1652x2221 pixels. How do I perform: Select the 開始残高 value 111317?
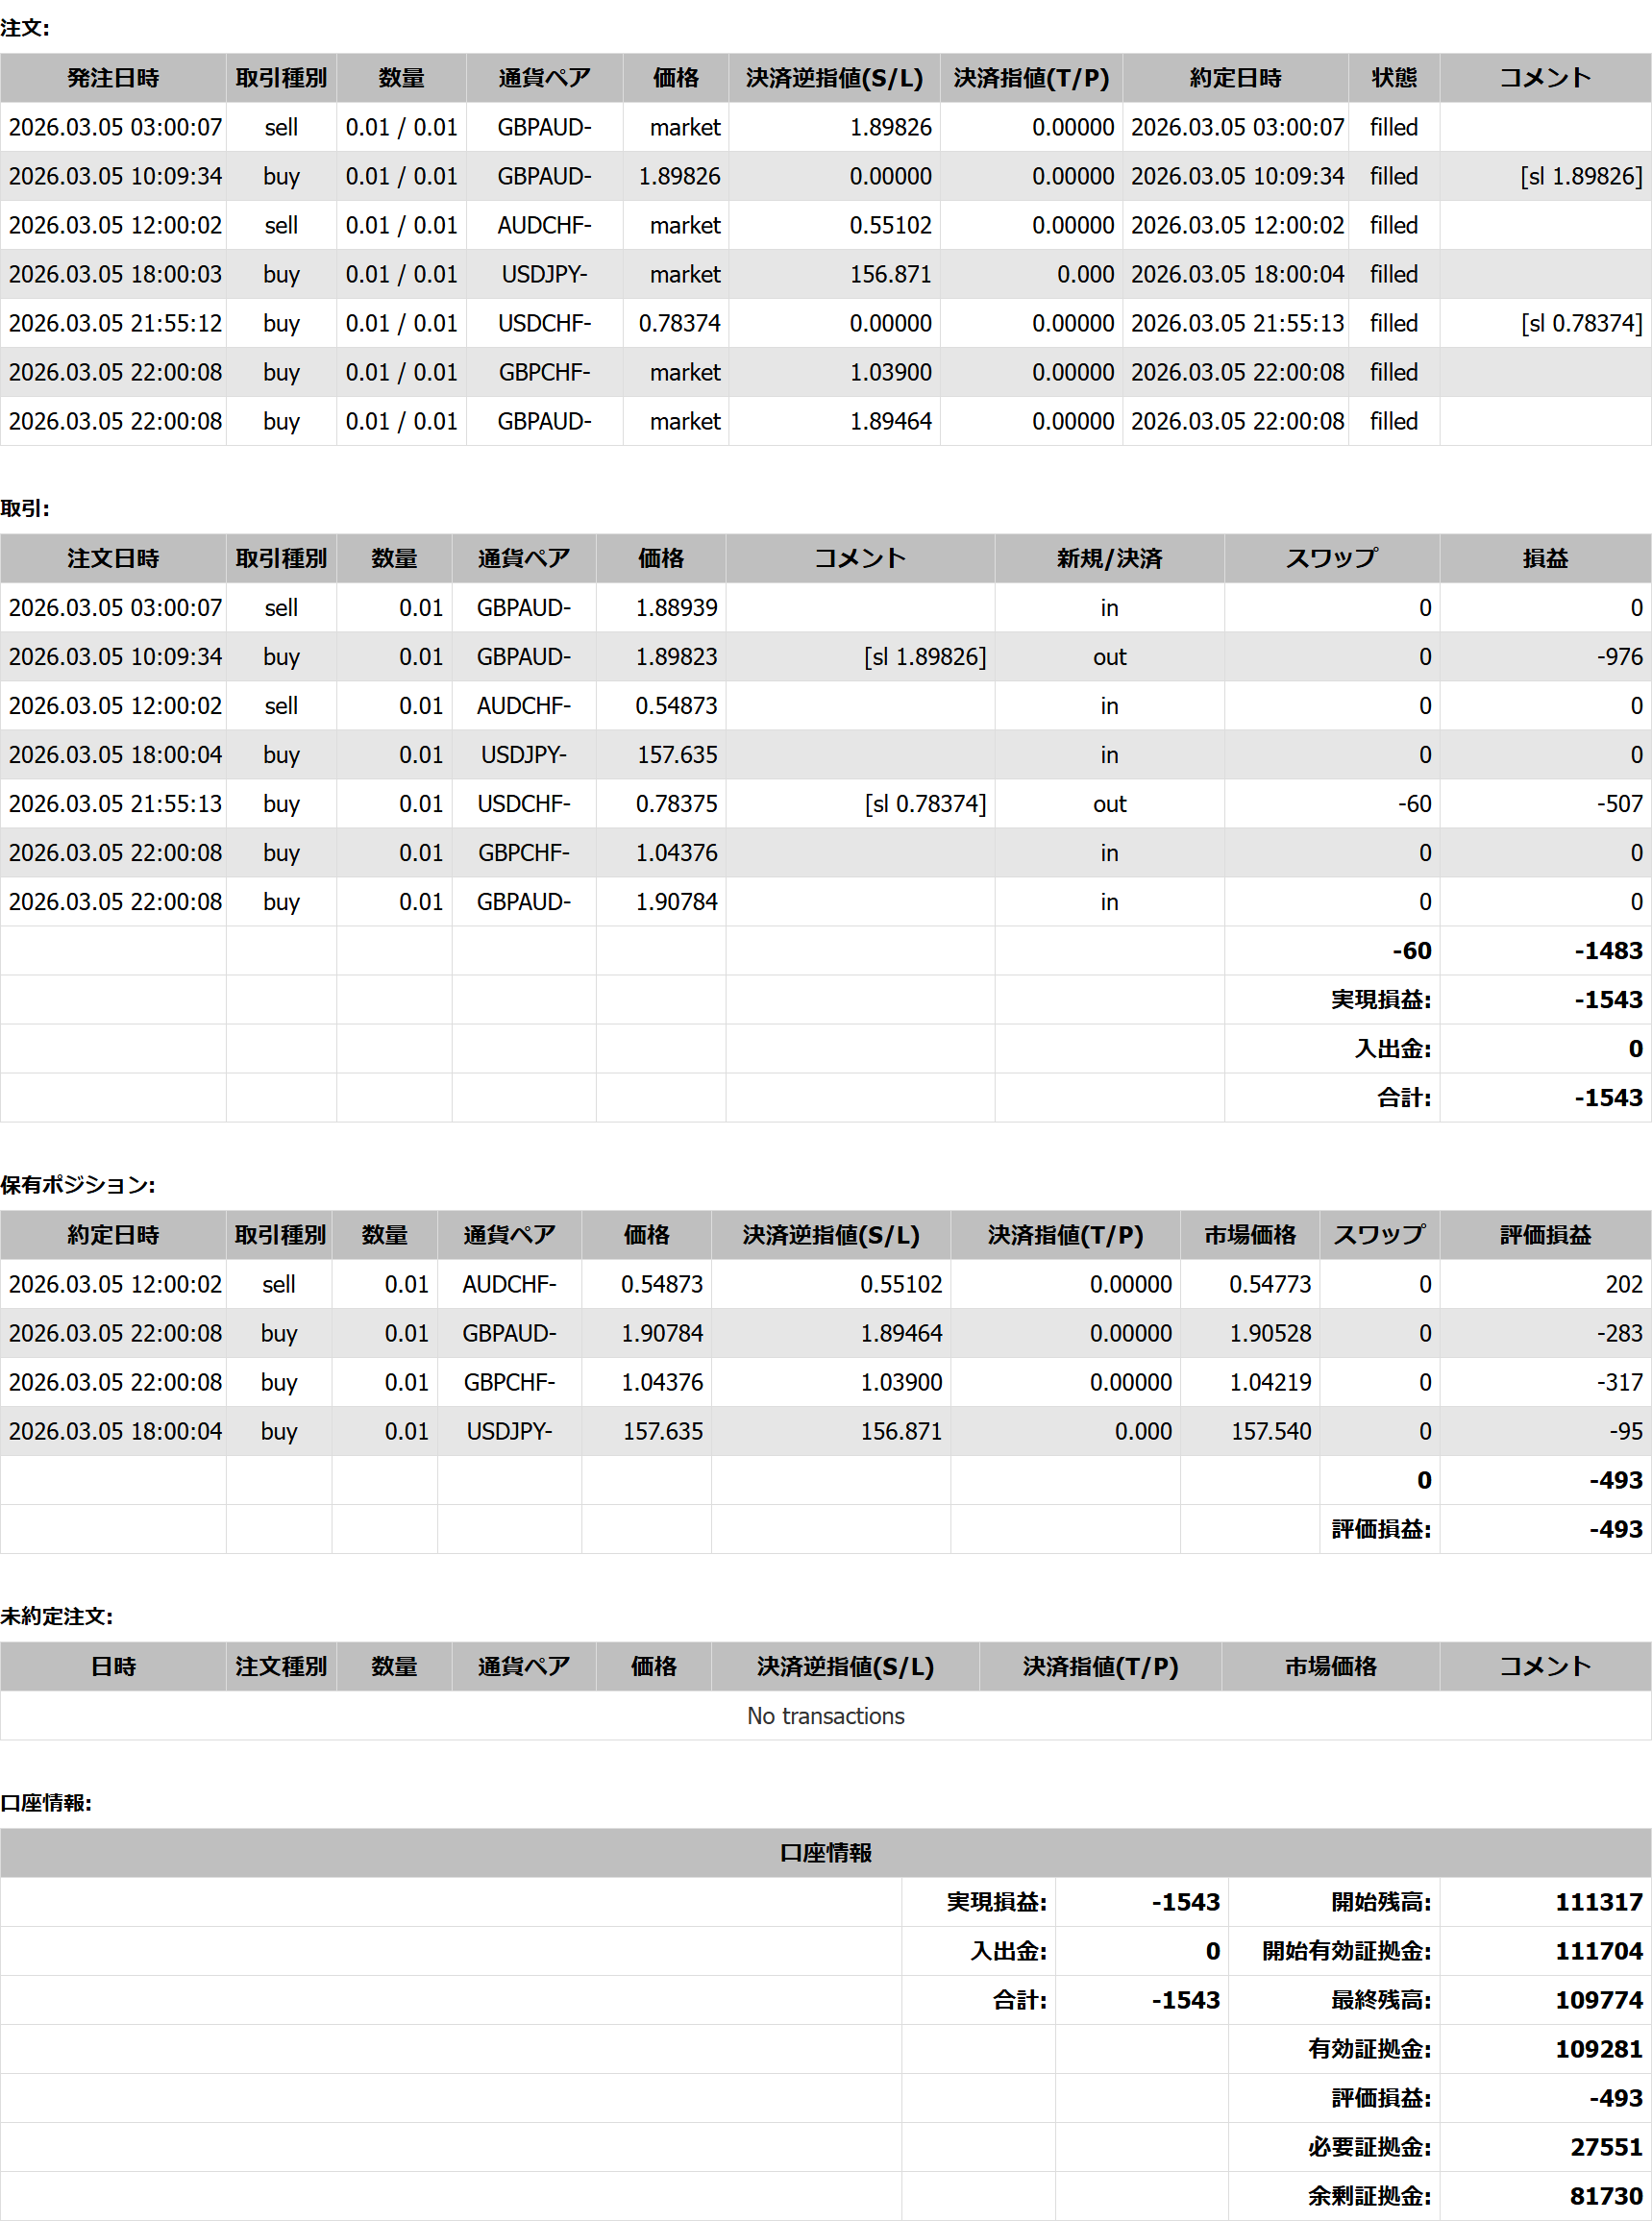pyautogui.click(x=1598, y=1902)
